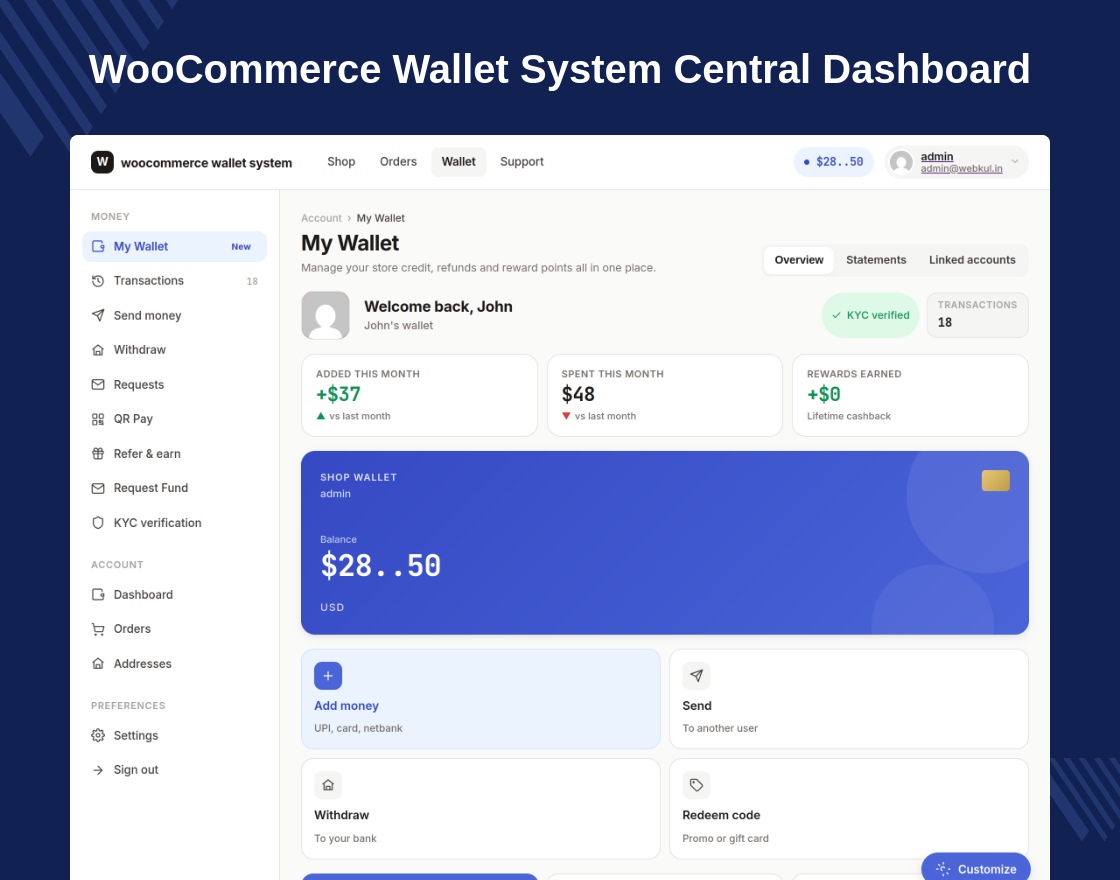Click the Transactions 18 count box
The width and height of the screenshot is (1120, 880).
[977, 315]
